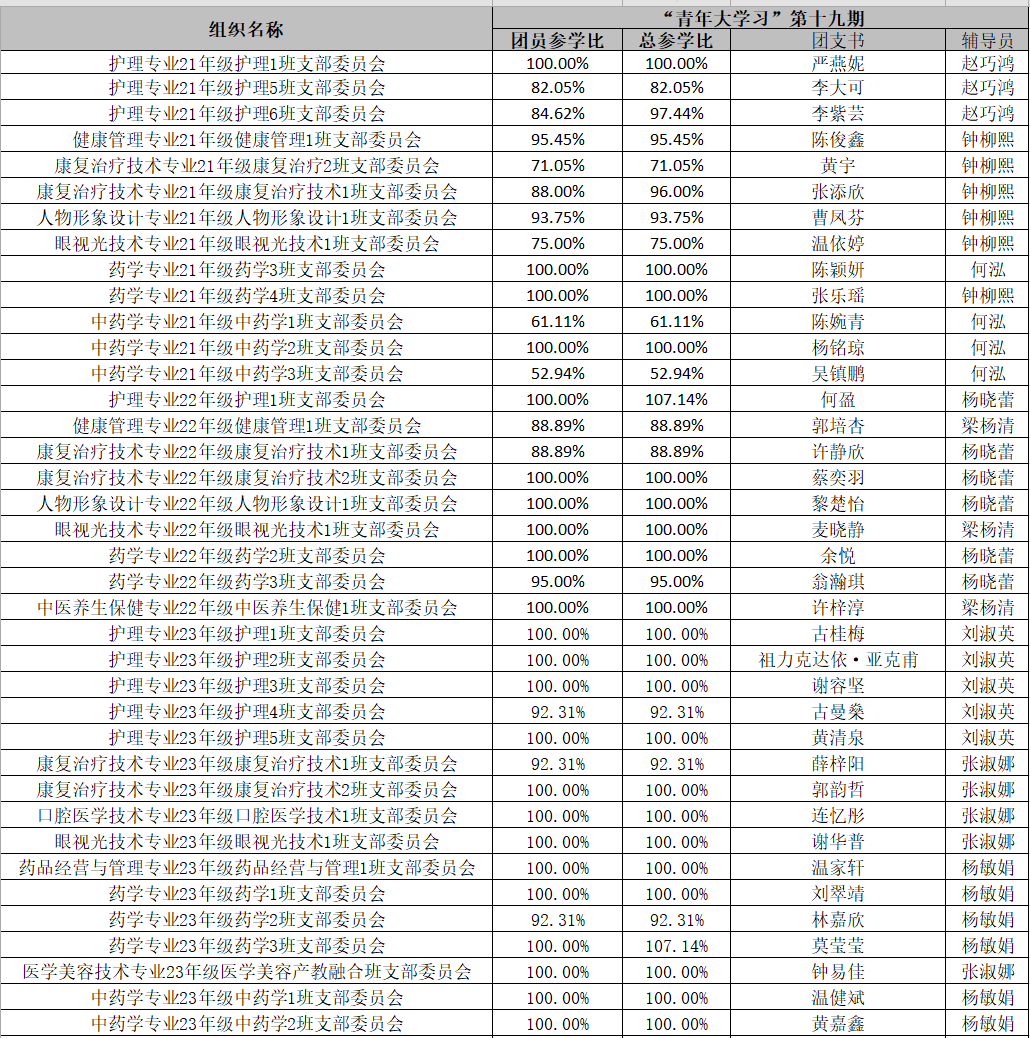Click the cell containing 祖力克达依·亚克甫
This screenshot has width=1030, height=1038.
coord(837,660)
